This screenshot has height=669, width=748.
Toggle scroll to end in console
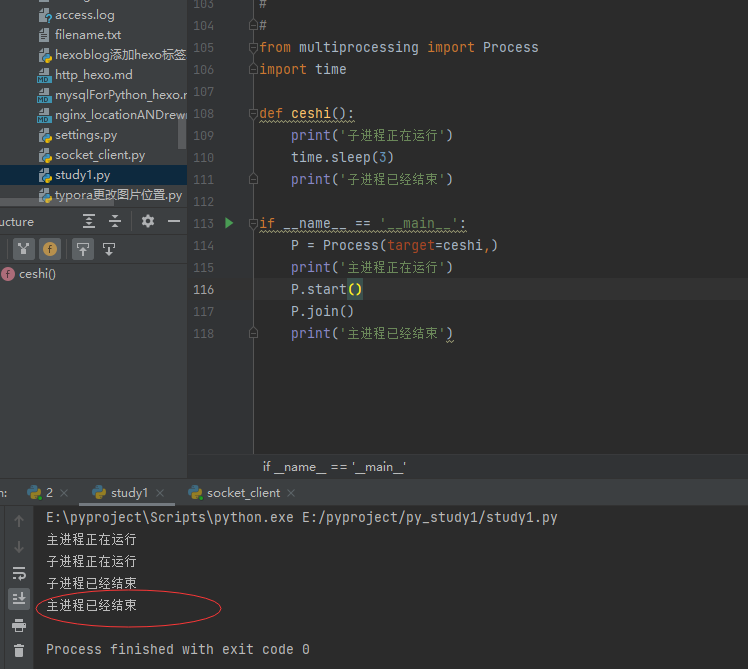pyautogui.click(x=19, y=598)
